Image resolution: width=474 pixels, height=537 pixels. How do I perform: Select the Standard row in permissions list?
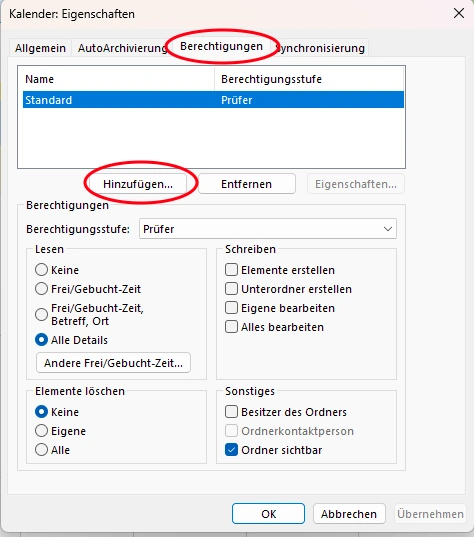213,100
